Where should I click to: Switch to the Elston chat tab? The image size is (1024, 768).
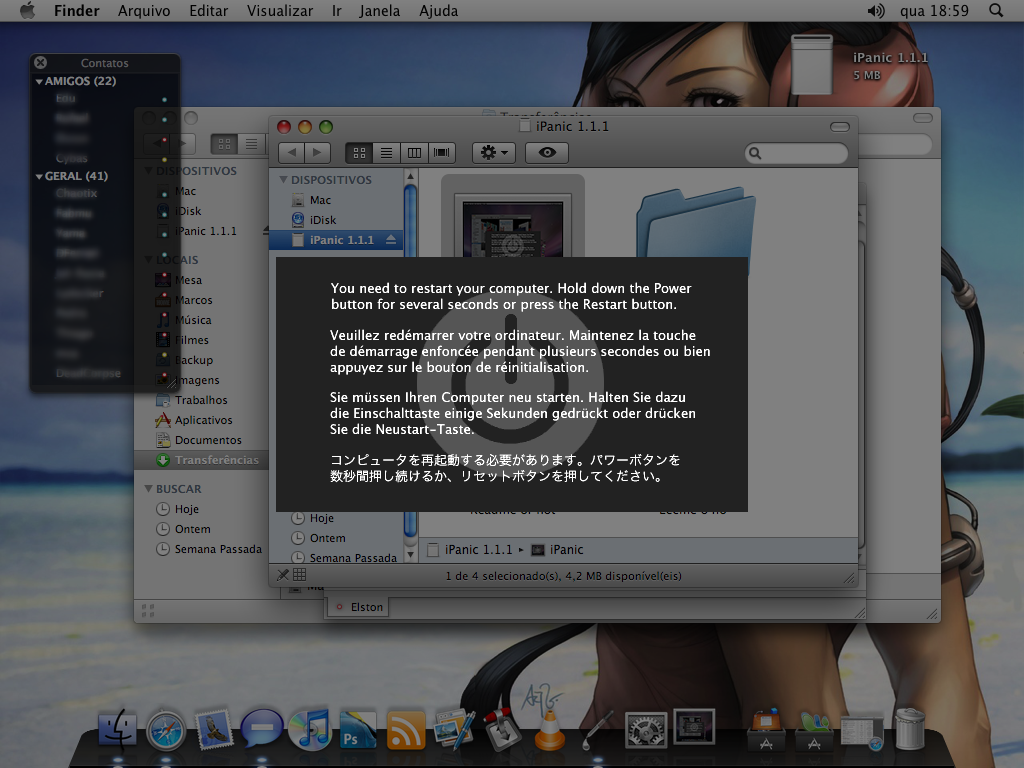pos(358,607)
